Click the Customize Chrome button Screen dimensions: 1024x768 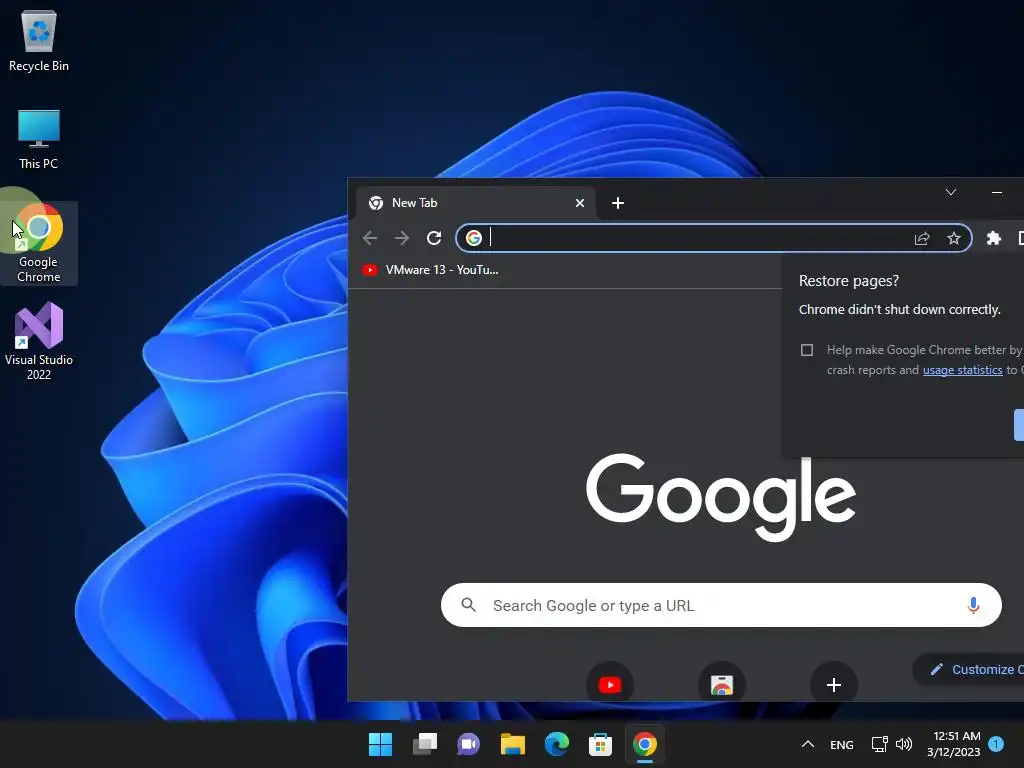969,669
